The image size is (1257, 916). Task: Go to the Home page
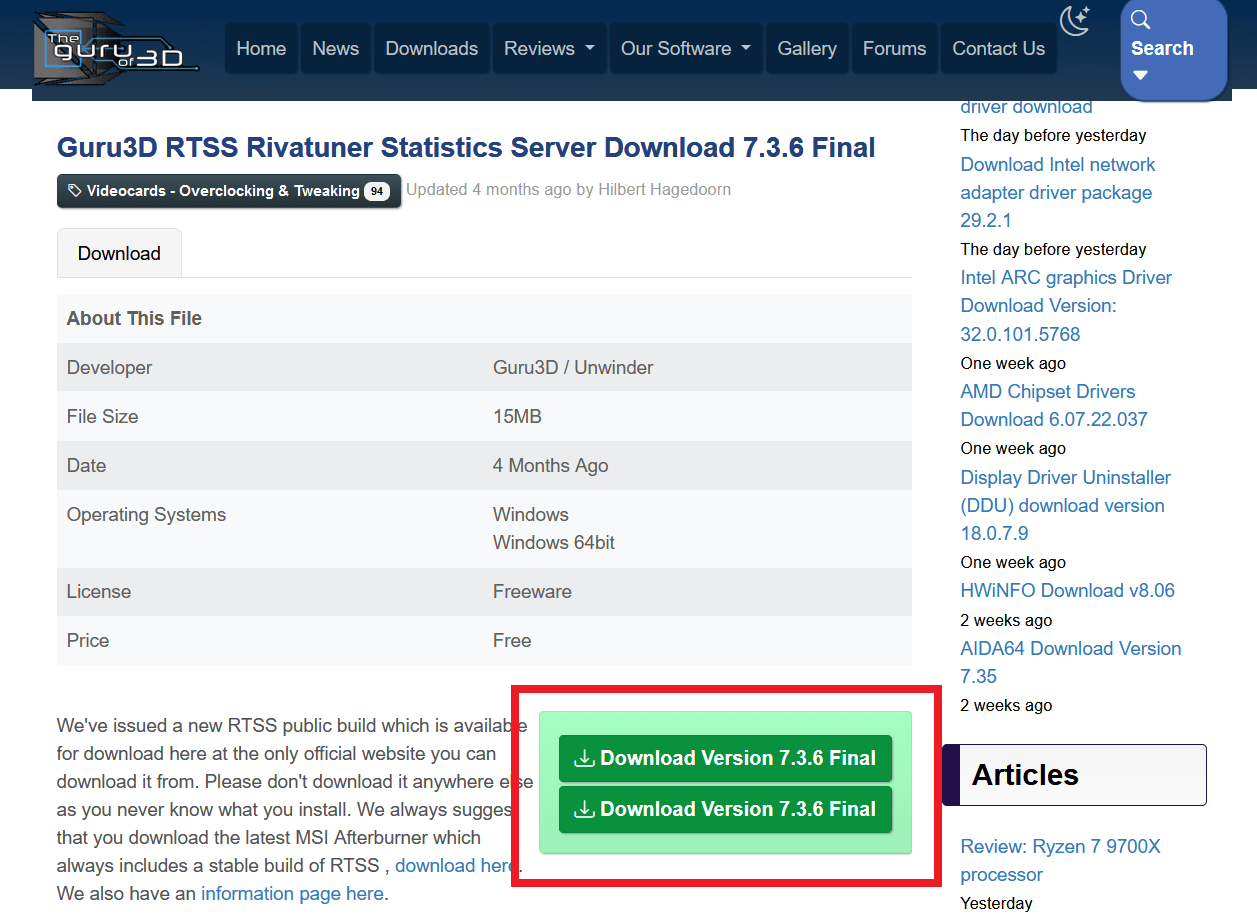(261, 48)
